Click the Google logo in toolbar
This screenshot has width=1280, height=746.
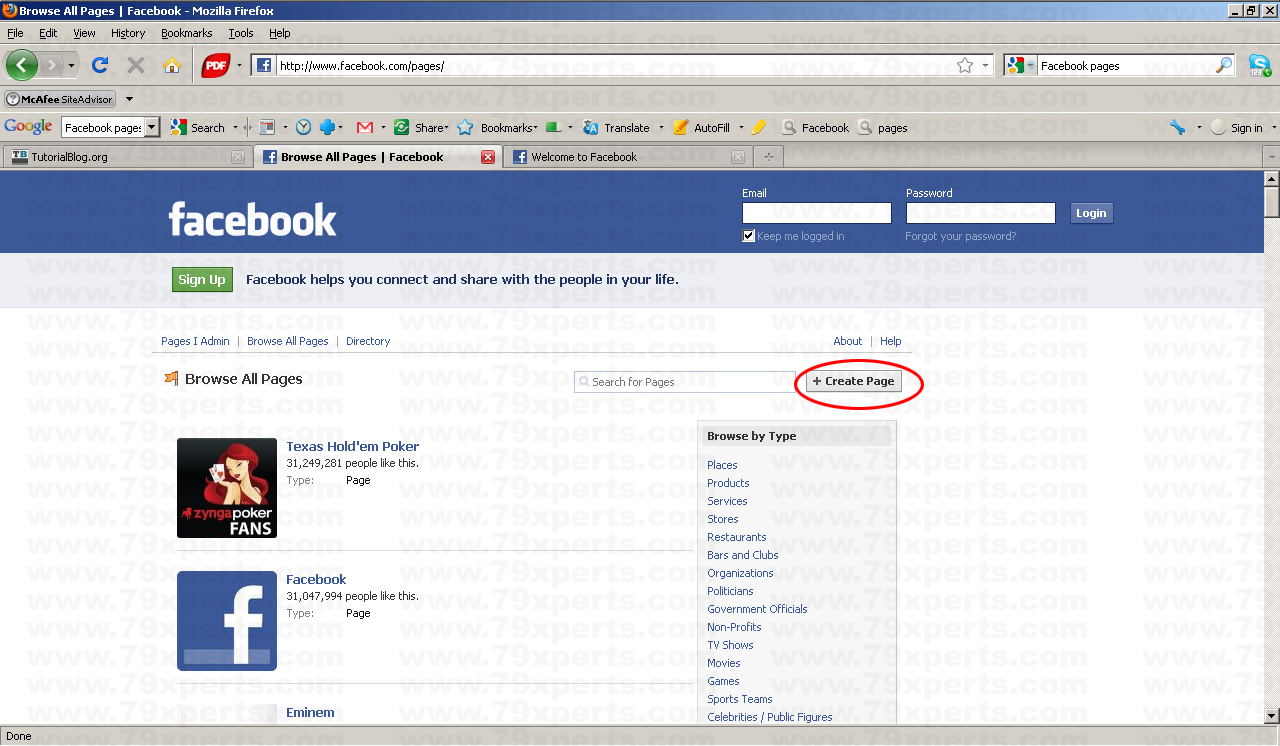pos(28,127)
